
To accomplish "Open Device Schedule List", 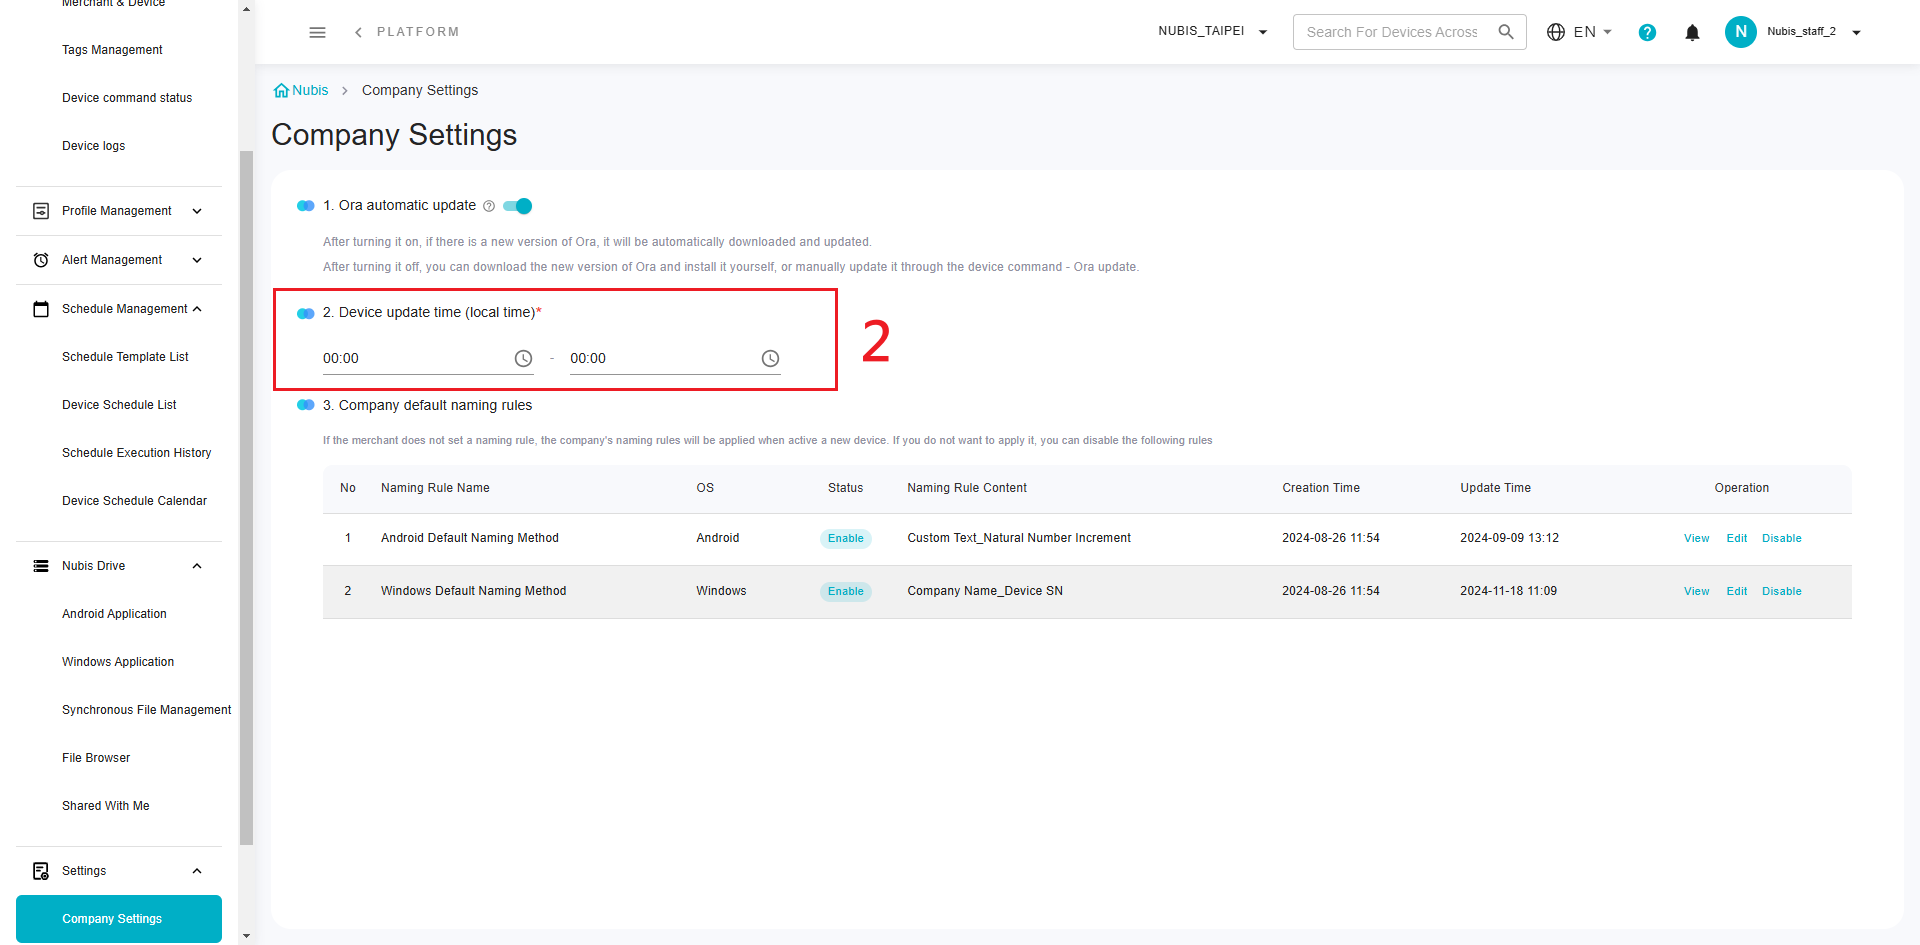I will 119,405.
